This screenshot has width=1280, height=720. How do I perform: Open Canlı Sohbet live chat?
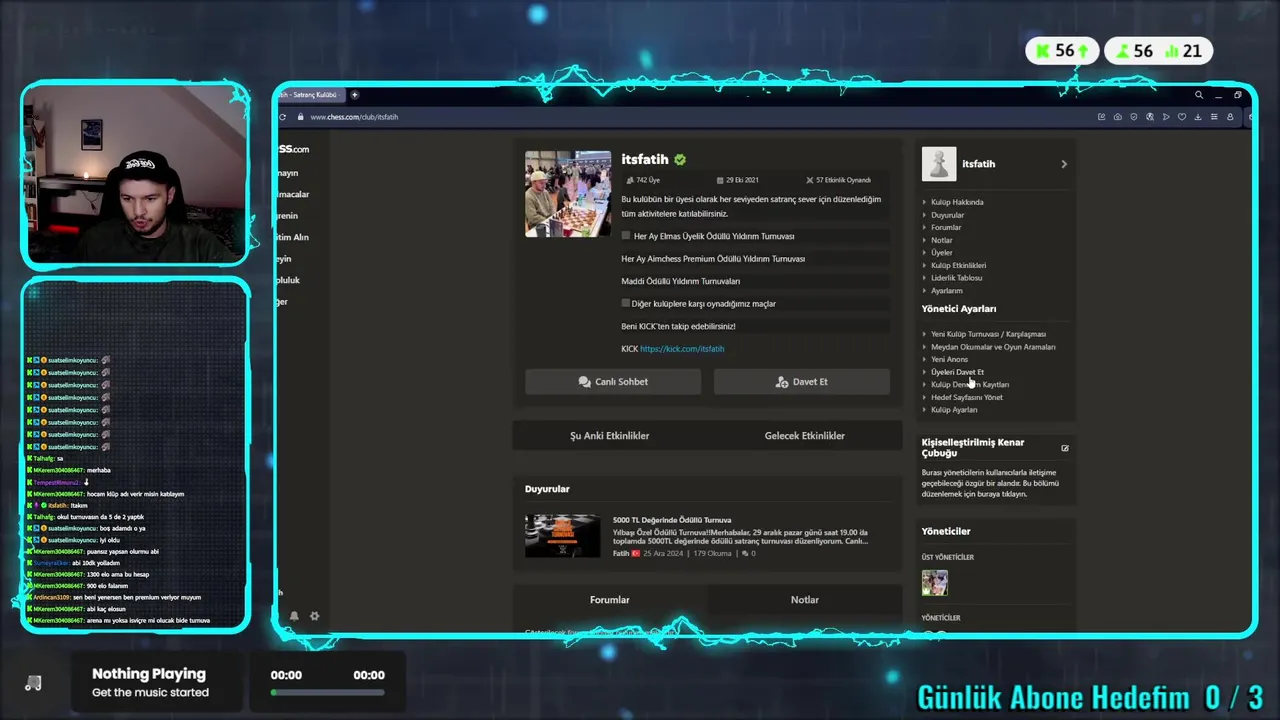pyautogui.click(x=613, y=382)
